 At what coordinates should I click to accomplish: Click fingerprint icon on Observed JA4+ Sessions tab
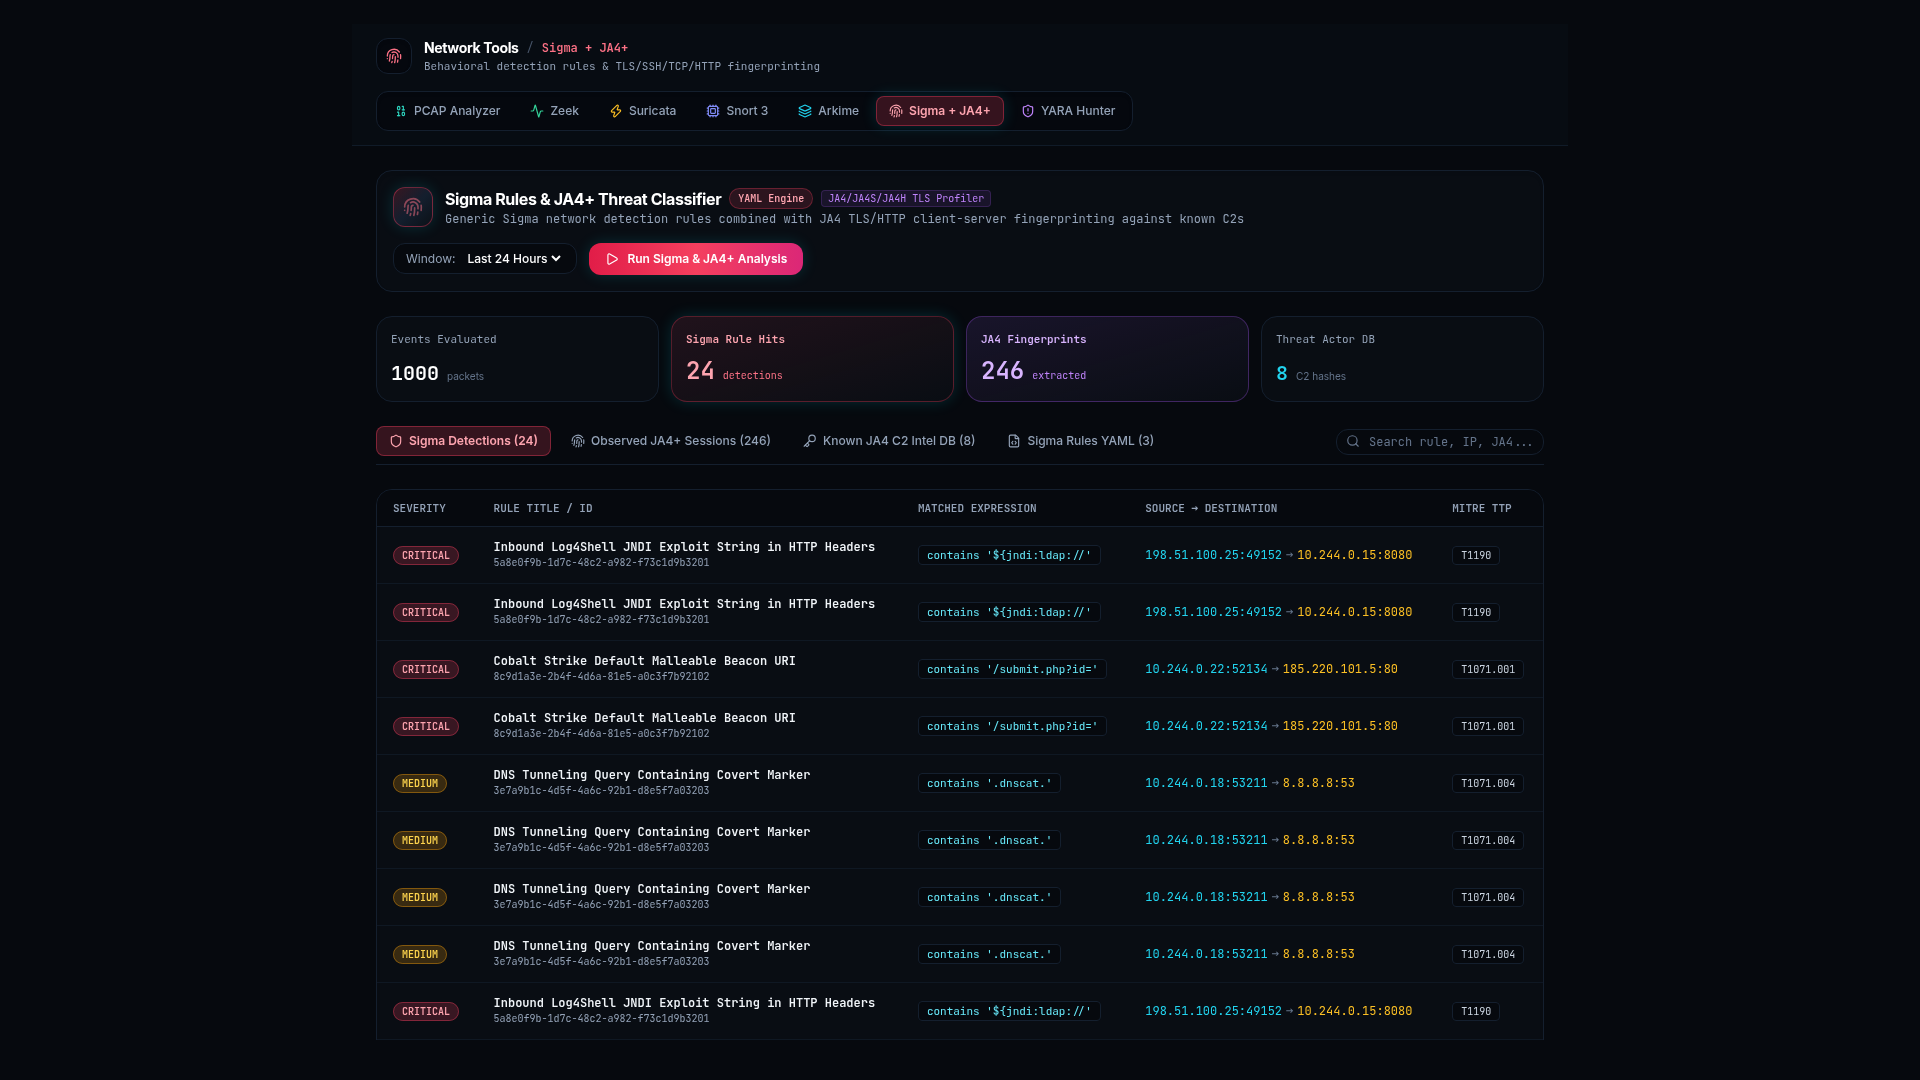[578, 441]
